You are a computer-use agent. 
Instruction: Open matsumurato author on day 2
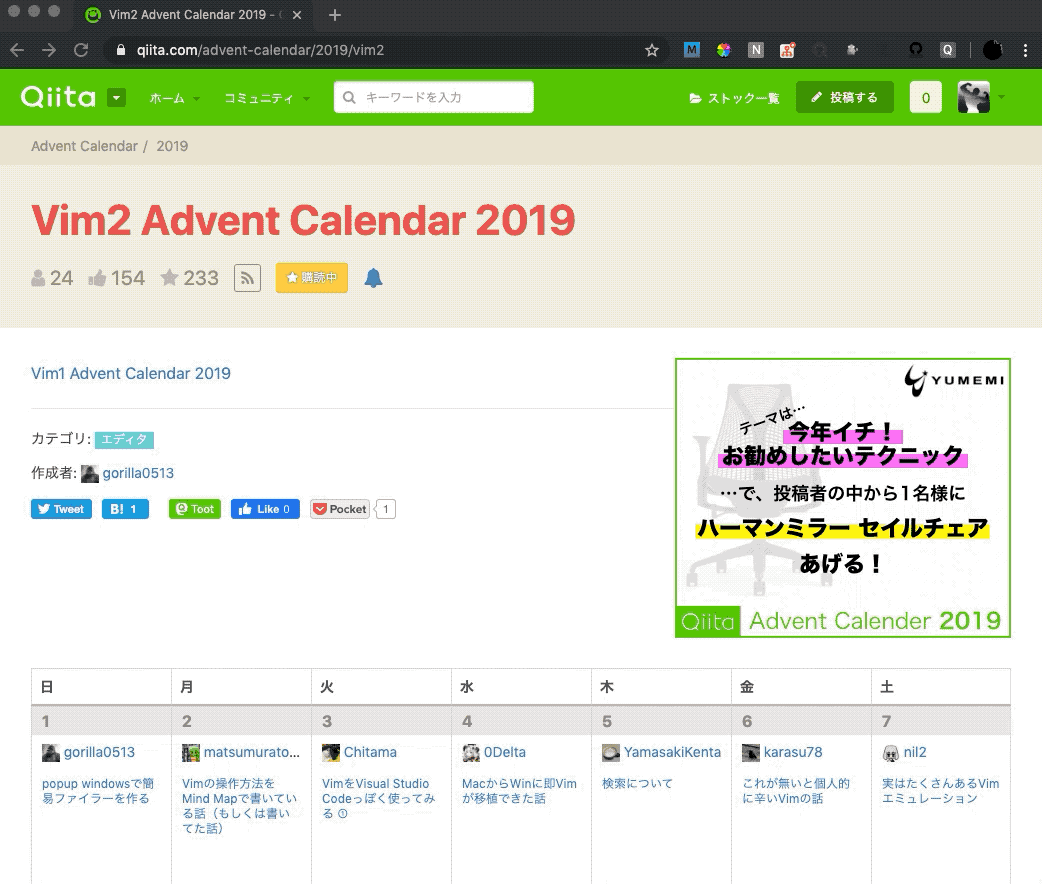pos(251,752)
